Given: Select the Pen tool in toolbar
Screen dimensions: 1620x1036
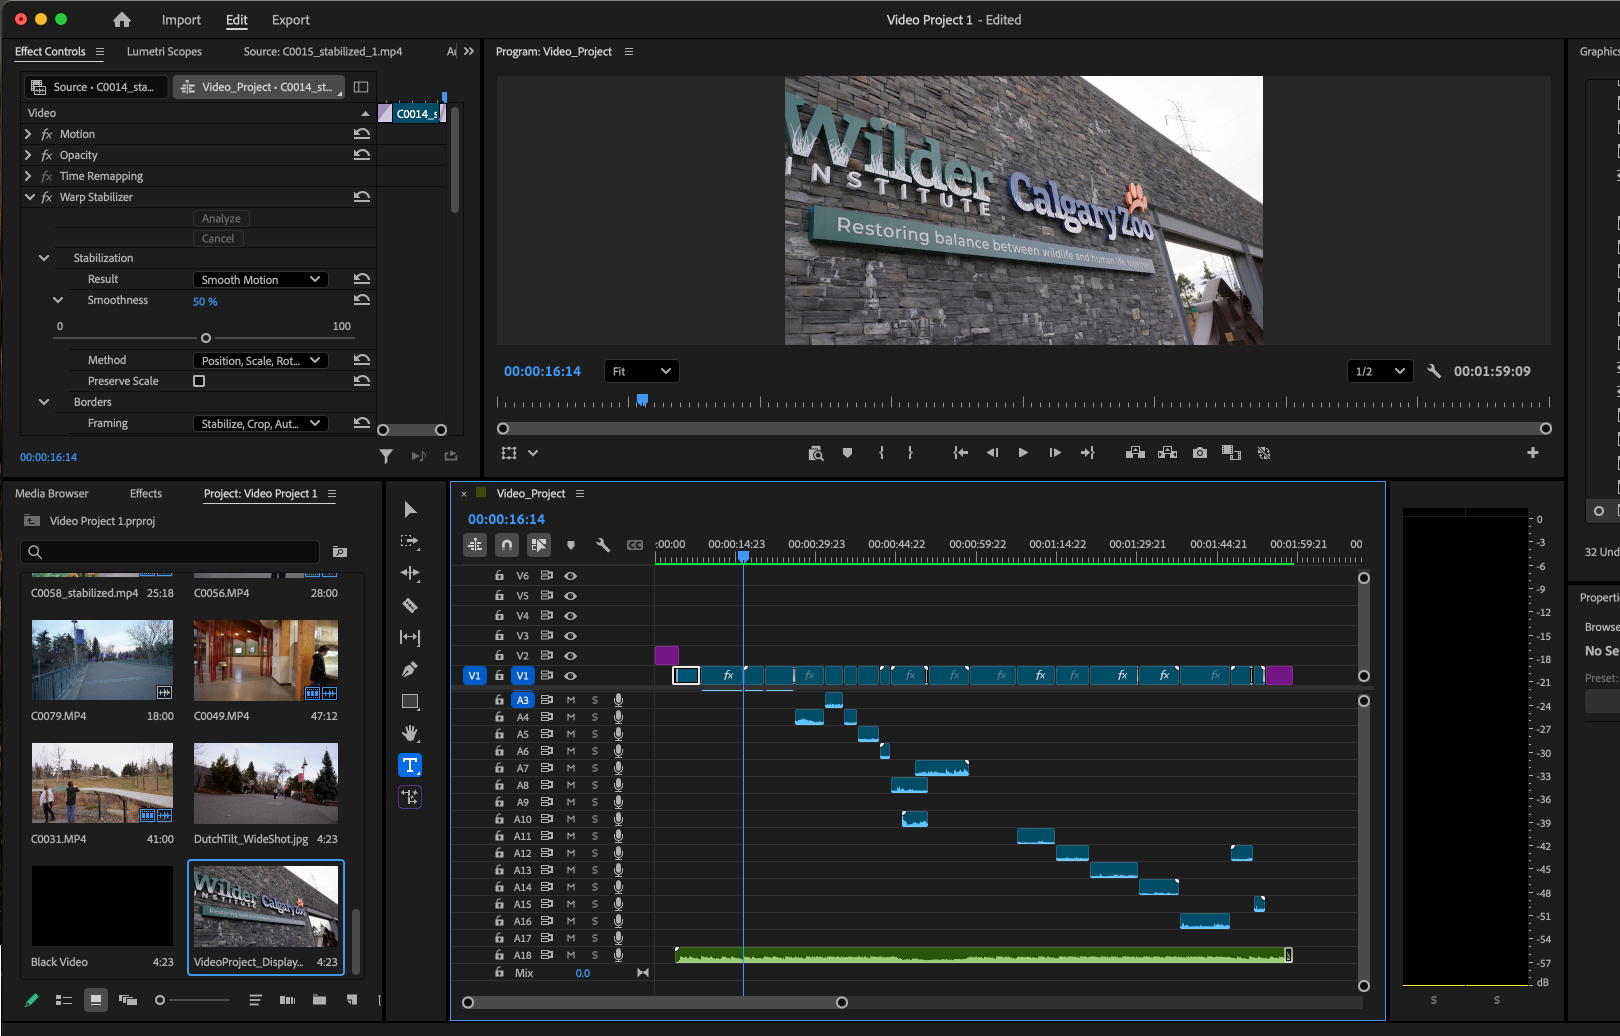Looking at the screenshot, I should point(409,669).
